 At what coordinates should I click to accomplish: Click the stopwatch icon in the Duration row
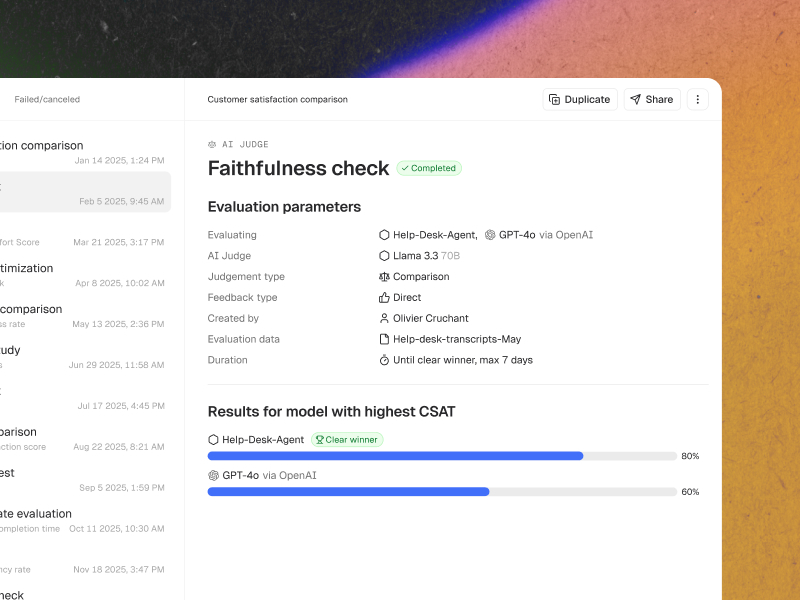click(x=384, y=360)
